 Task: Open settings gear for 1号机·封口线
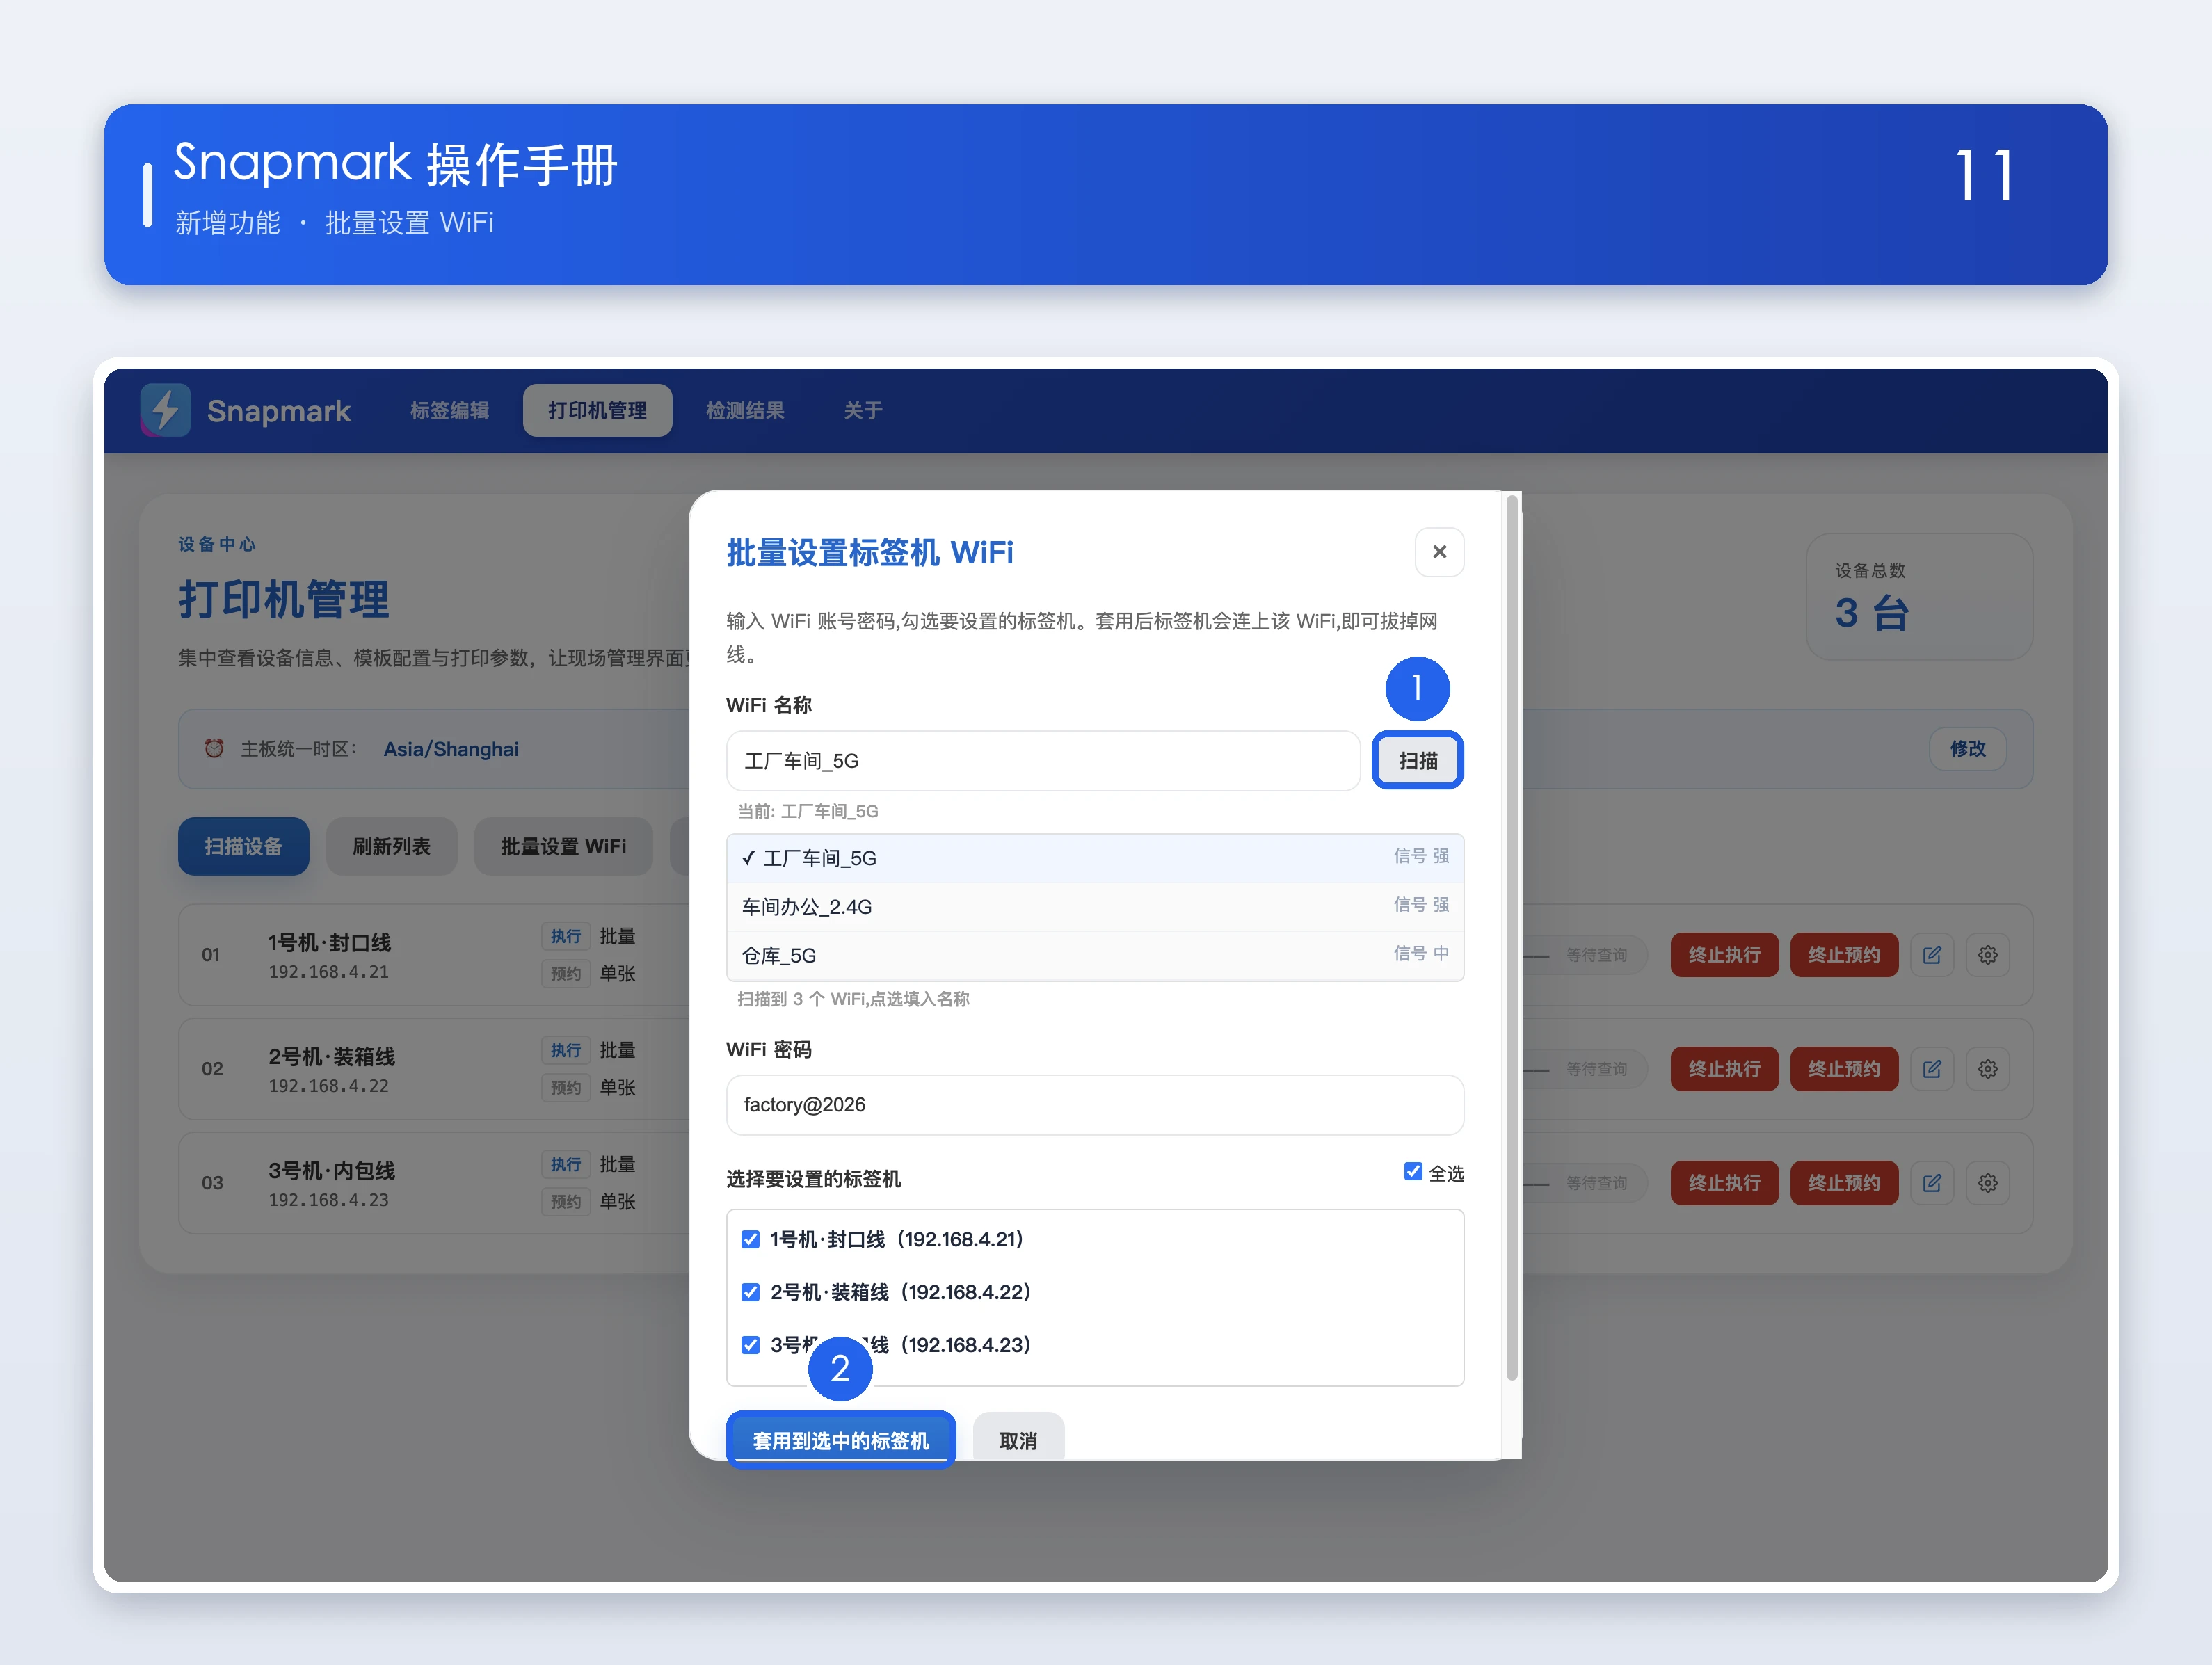(x=1988, y=955)
